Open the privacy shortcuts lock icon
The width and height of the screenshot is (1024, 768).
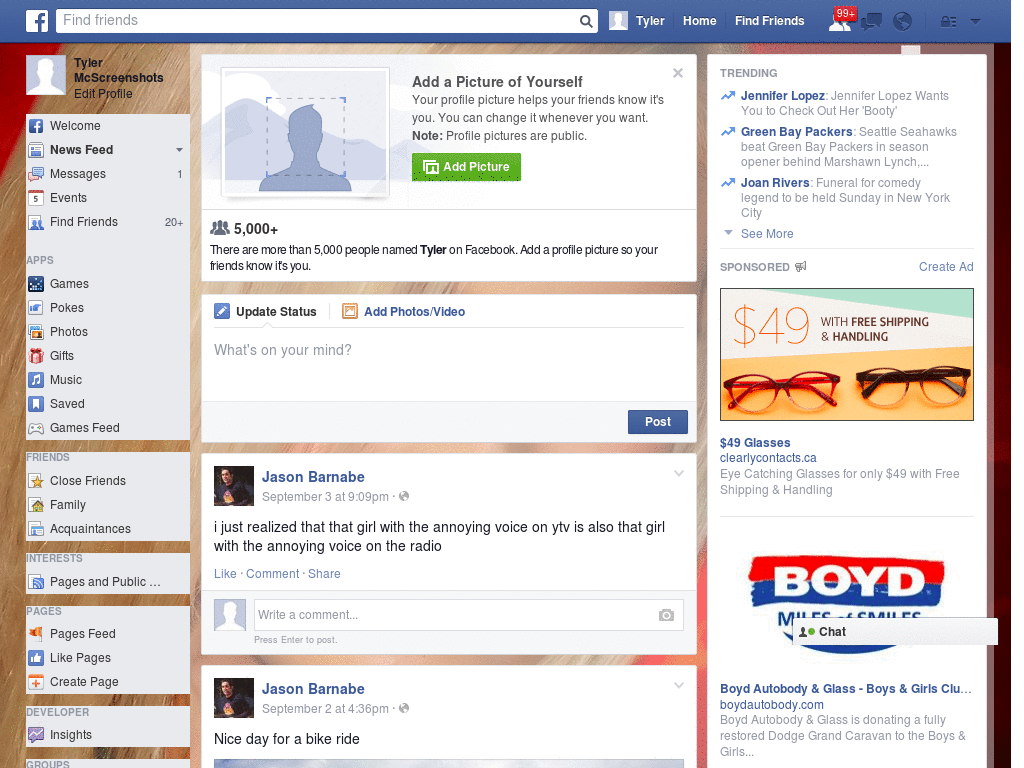tap(948, 22)
